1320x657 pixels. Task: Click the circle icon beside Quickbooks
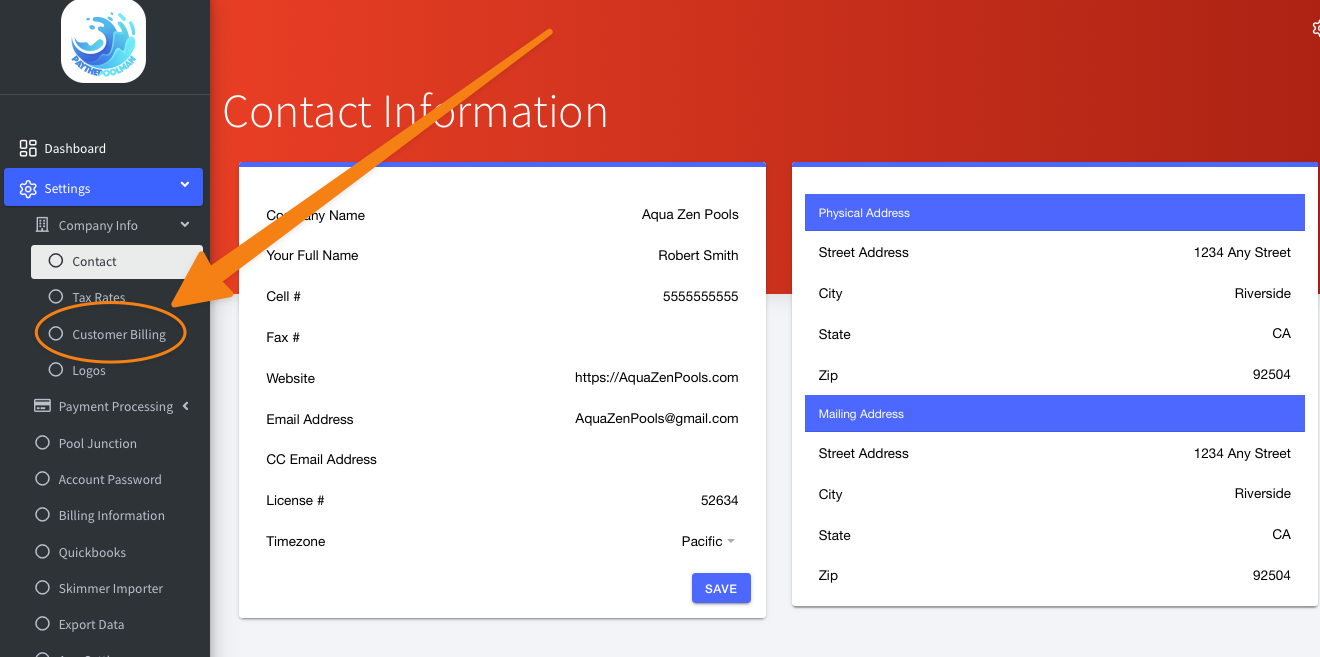(42, 552)
